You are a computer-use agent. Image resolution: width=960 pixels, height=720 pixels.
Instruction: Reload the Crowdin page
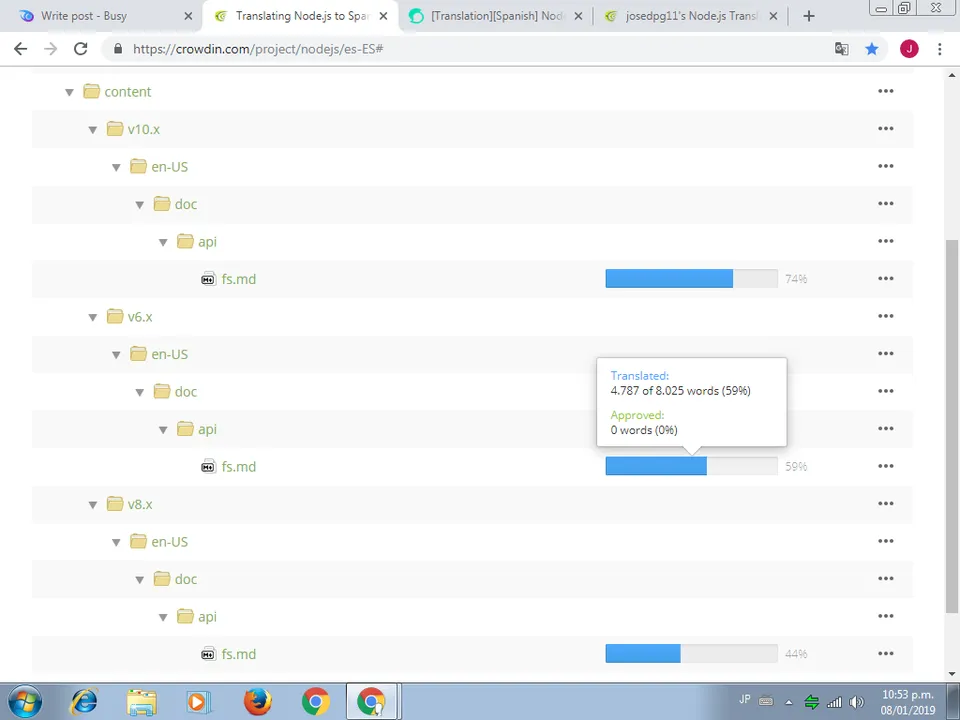pyautogui.click(x=80, y=49)
